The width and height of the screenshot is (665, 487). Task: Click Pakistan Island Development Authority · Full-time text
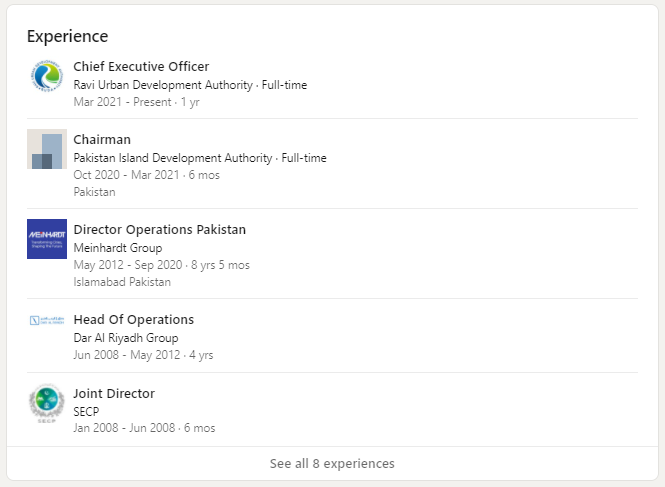tap(200, 158)
